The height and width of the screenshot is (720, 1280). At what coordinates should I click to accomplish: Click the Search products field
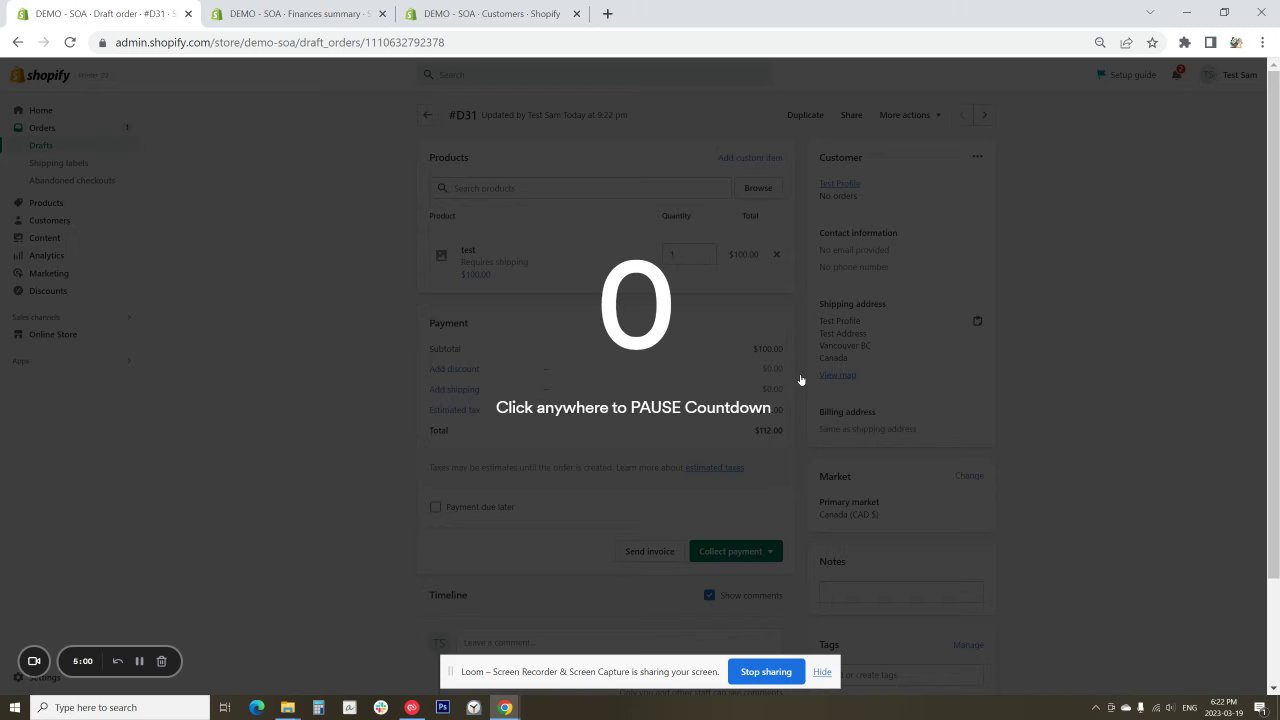pos(580,188)
